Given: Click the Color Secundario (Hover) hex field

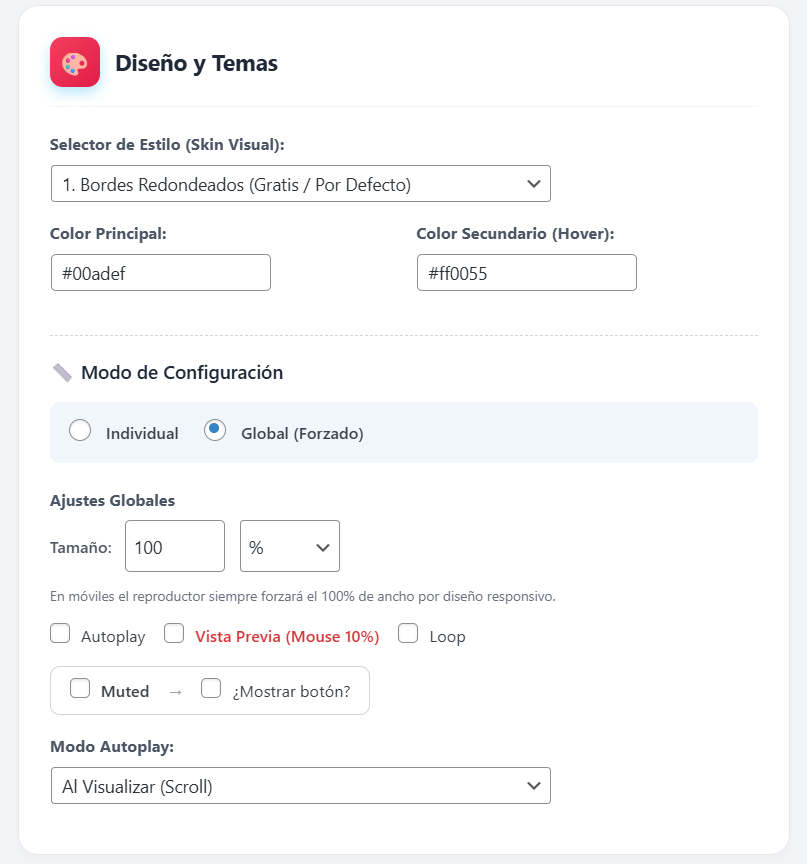Looking at the screenshot, I should 527,273.
